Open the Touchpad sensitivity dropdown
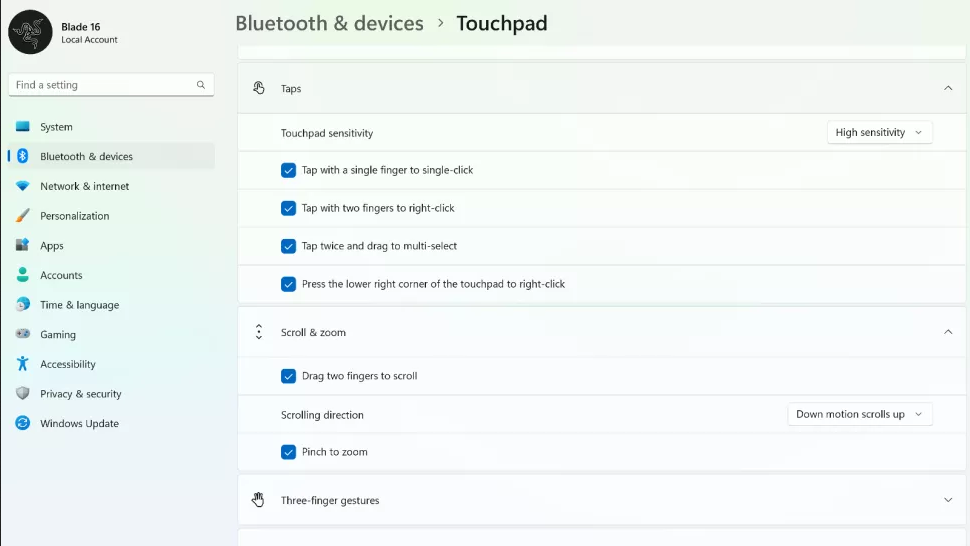Viewport: 970px width, 546px height. pyautogui.click(x=879, y=132)
